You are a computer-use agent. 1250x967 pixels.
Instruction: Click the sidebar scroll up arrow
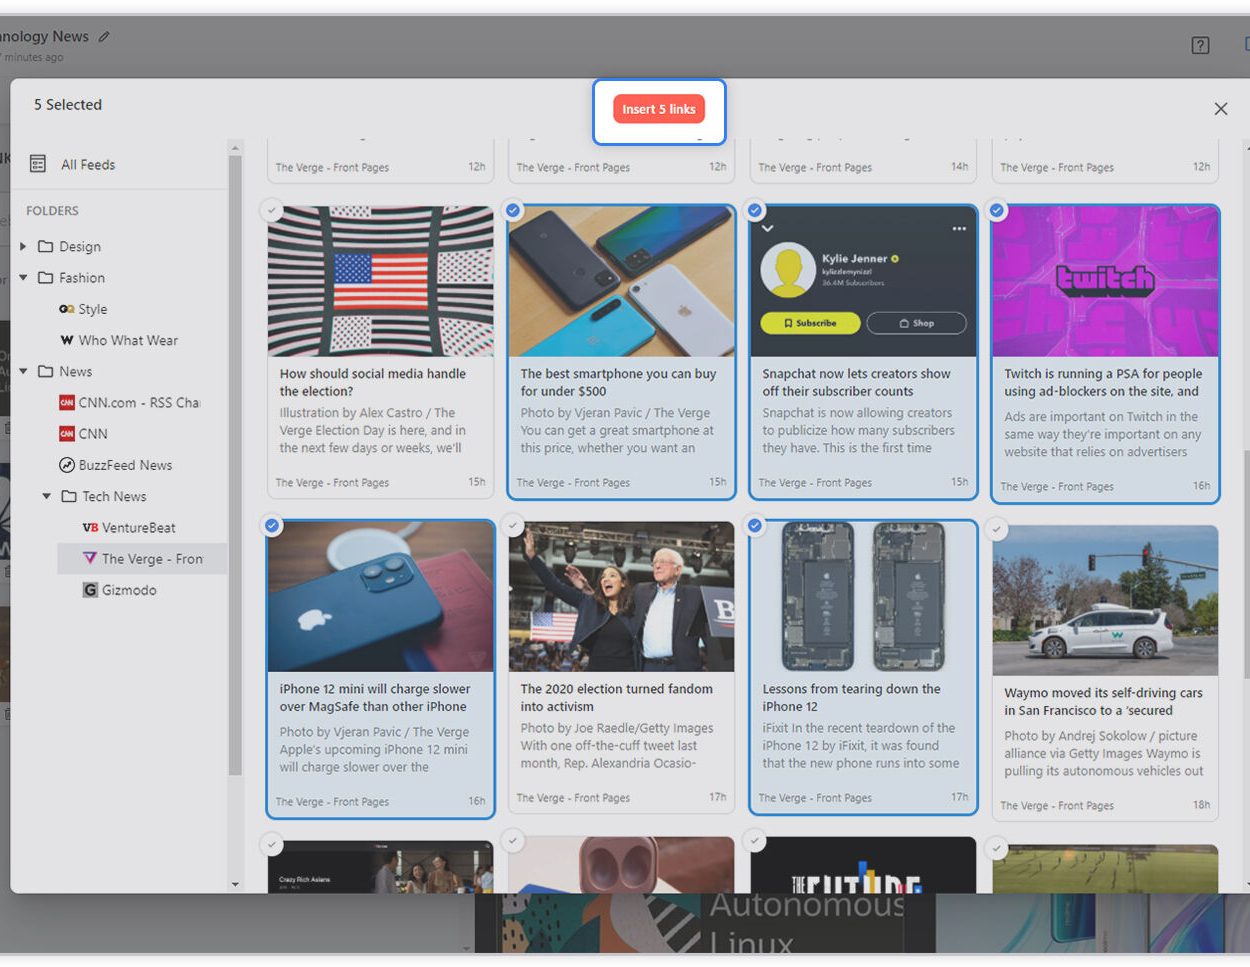coord(235,149)
